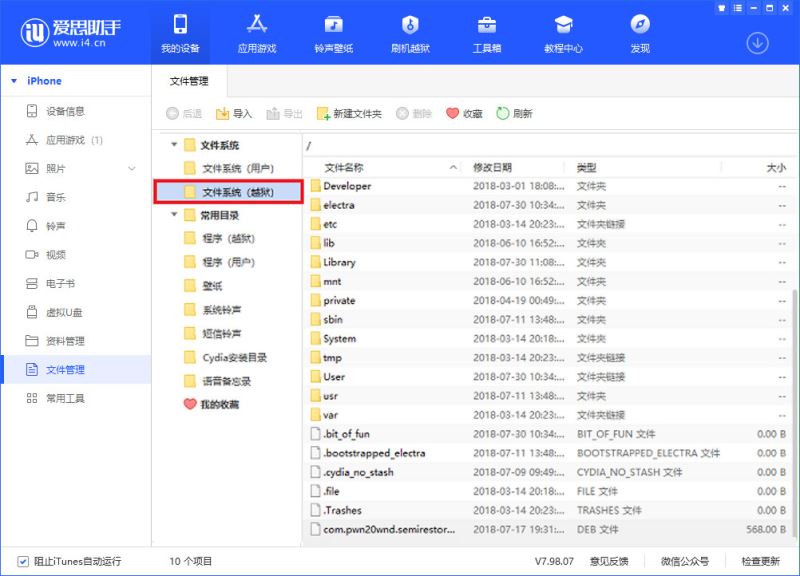Sort using 文件名称 column arrow

tap(453, 167)
